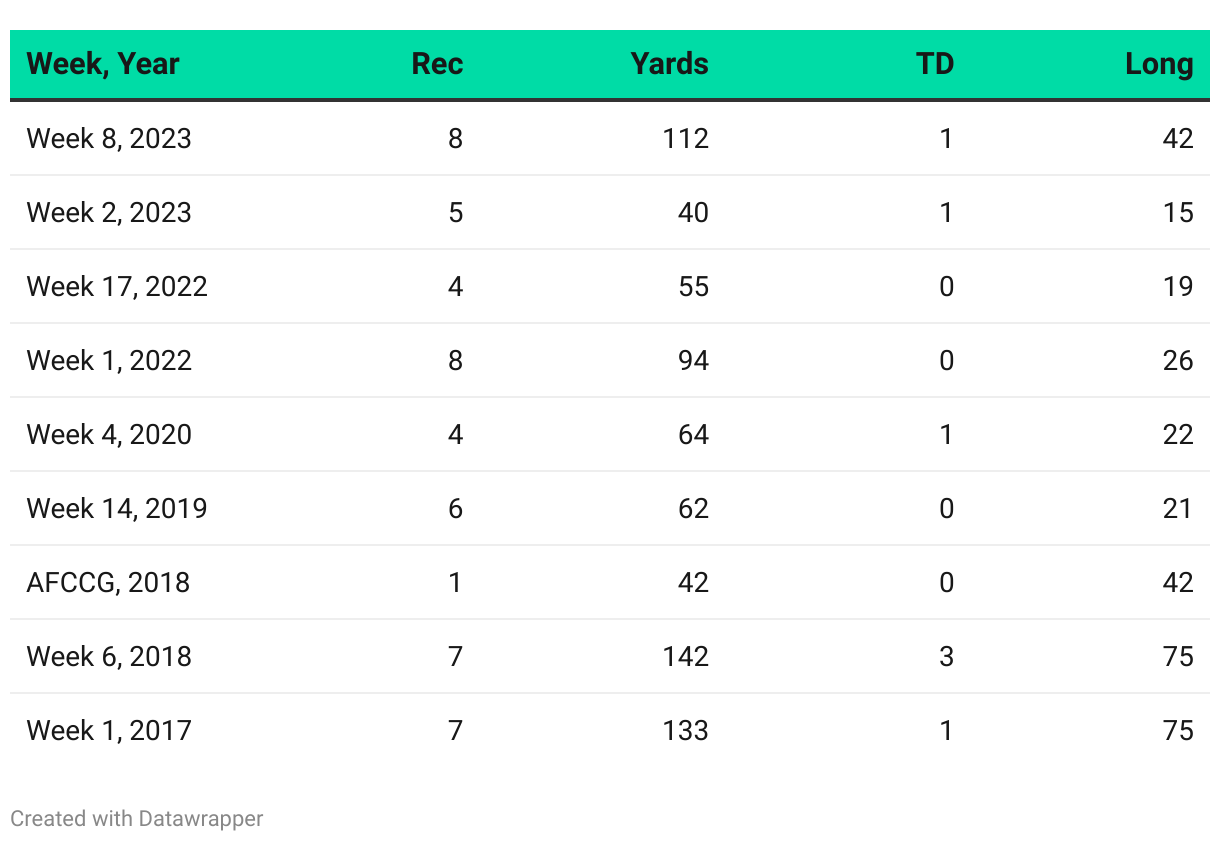This screenshot has width=1220, height=842.
Task: Select the TD column header
Action: tap(935, 64)
